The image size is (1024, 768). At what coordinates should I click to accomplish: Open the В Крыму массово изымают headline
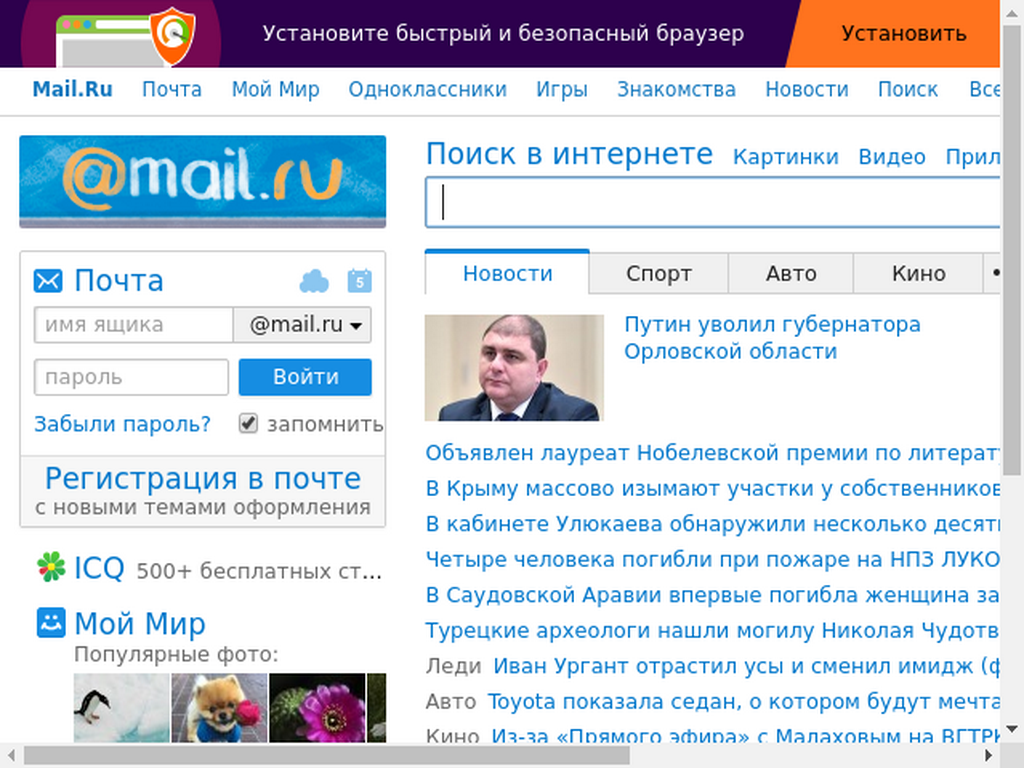click(x=712, y=488)
